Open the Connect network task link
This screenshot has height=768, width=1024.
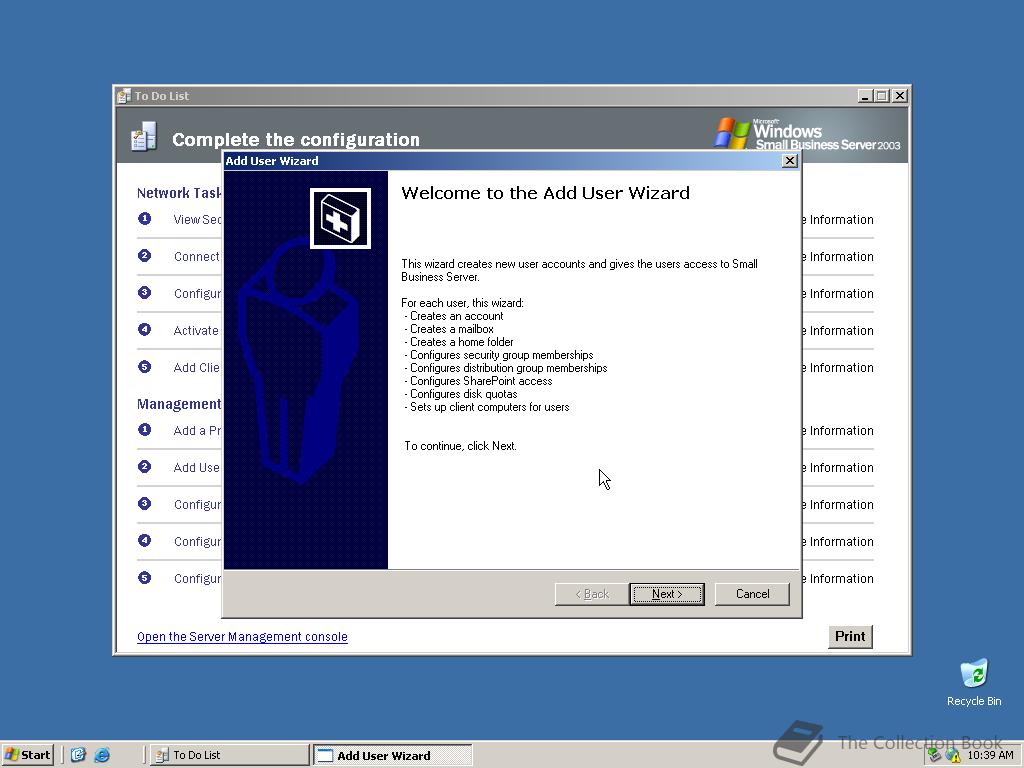click(197, 257)
